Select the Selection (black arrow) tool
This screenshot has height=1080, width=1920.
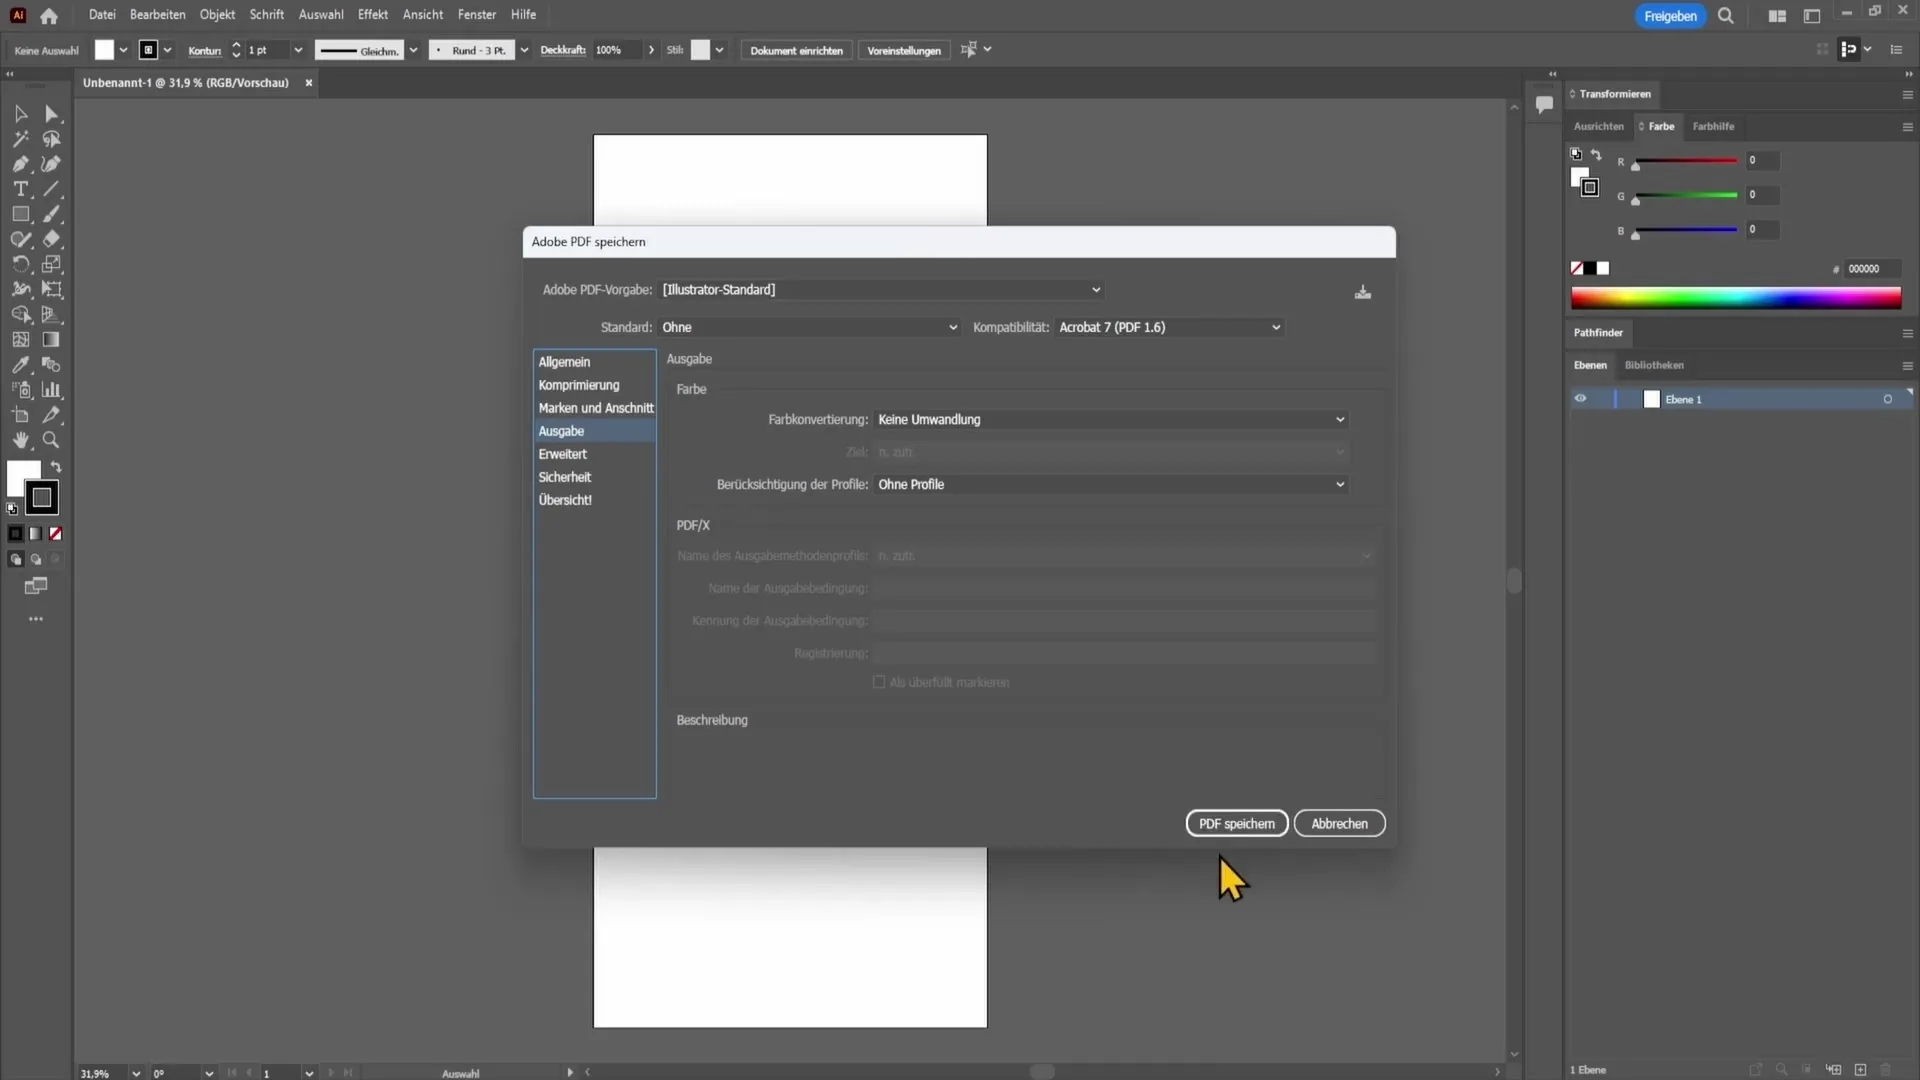[x=21, y=114]
